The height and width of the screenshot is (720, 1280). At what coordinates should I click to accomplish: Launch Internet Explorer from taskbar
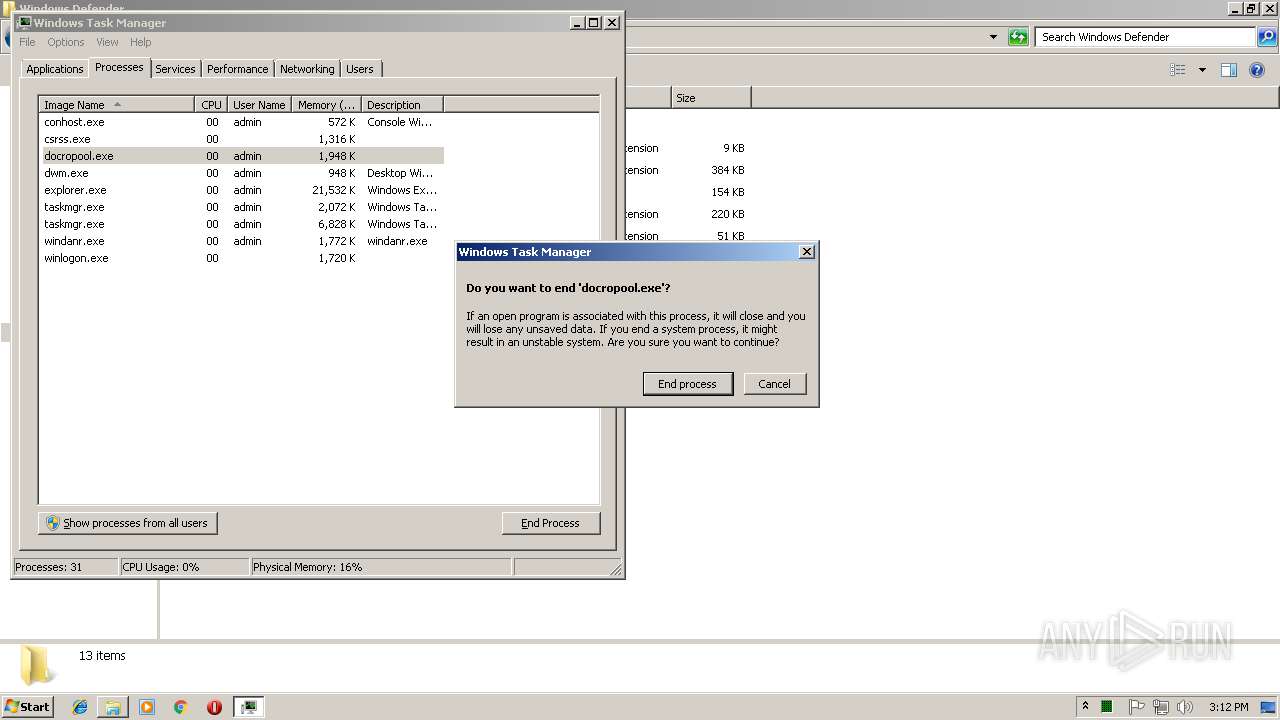(x=80, y=707)
